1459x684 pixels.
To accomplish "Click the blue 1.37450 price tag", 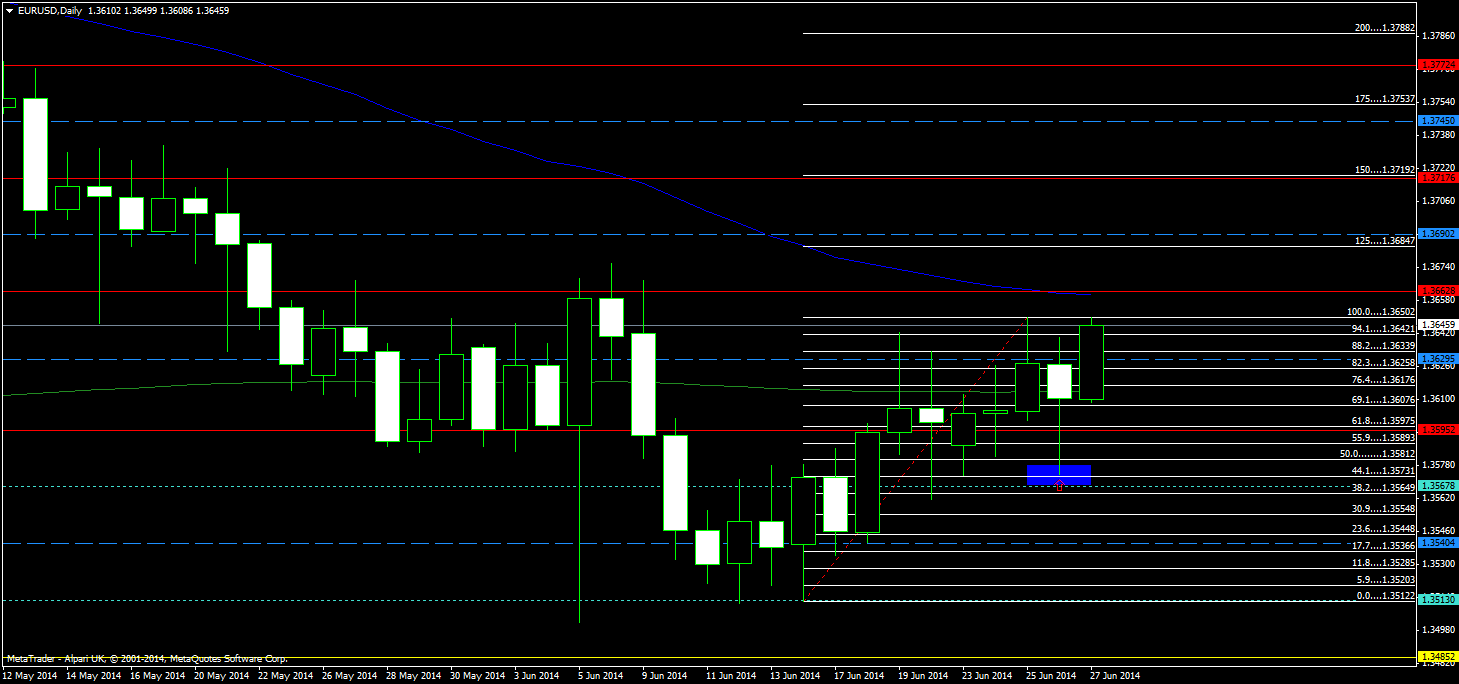I will (1439, 120).
